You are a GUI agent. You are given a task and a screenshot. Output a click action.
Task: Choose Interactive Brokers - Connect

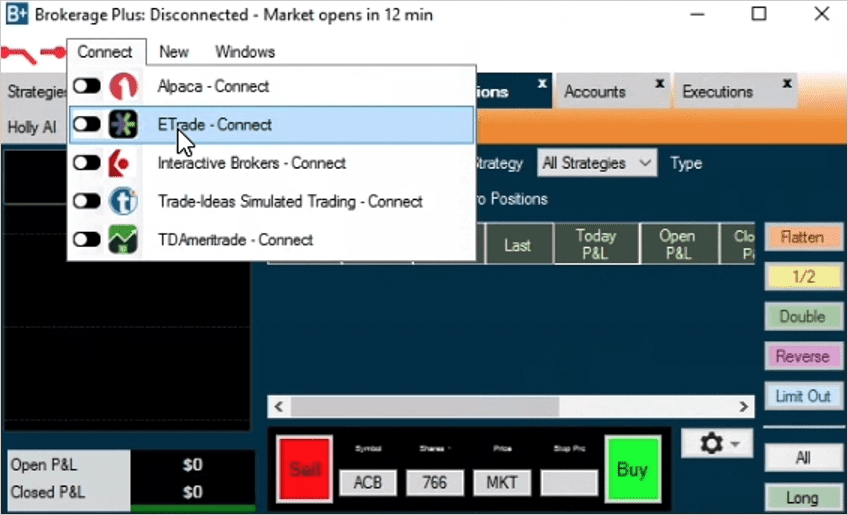point(271,163)
